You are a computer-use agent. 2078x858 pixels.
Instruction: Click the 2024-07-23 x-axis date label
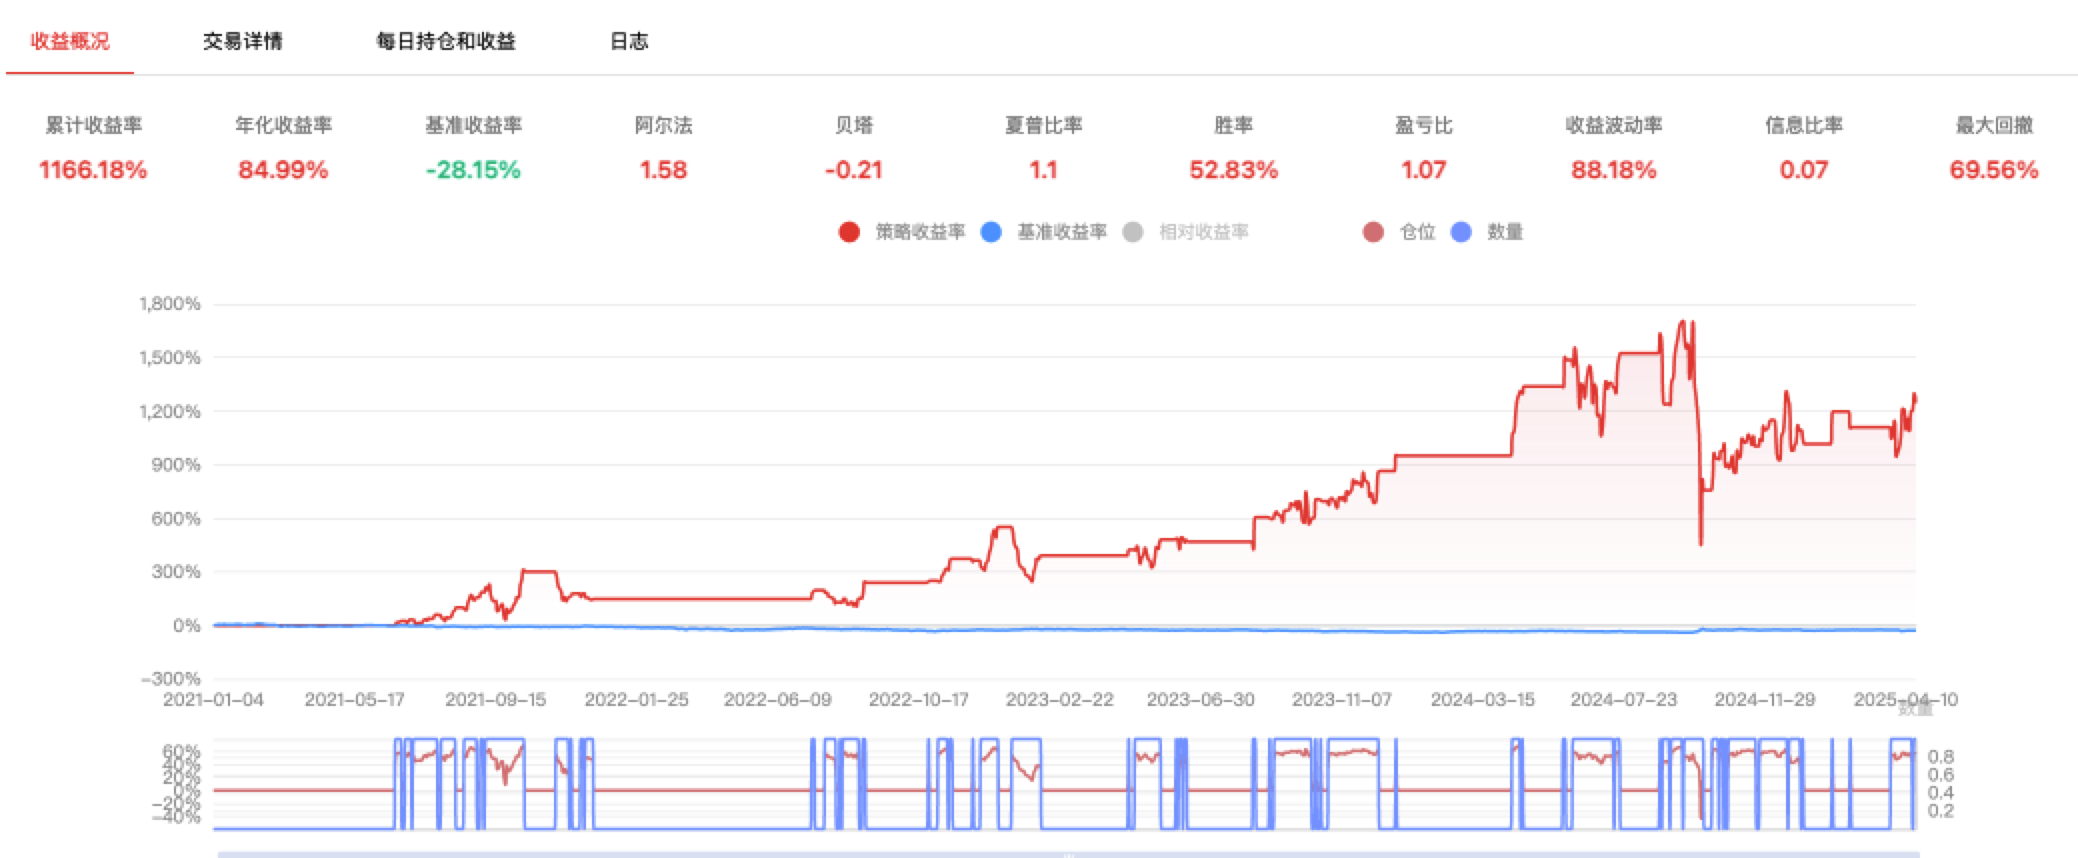coord(1623,700)
